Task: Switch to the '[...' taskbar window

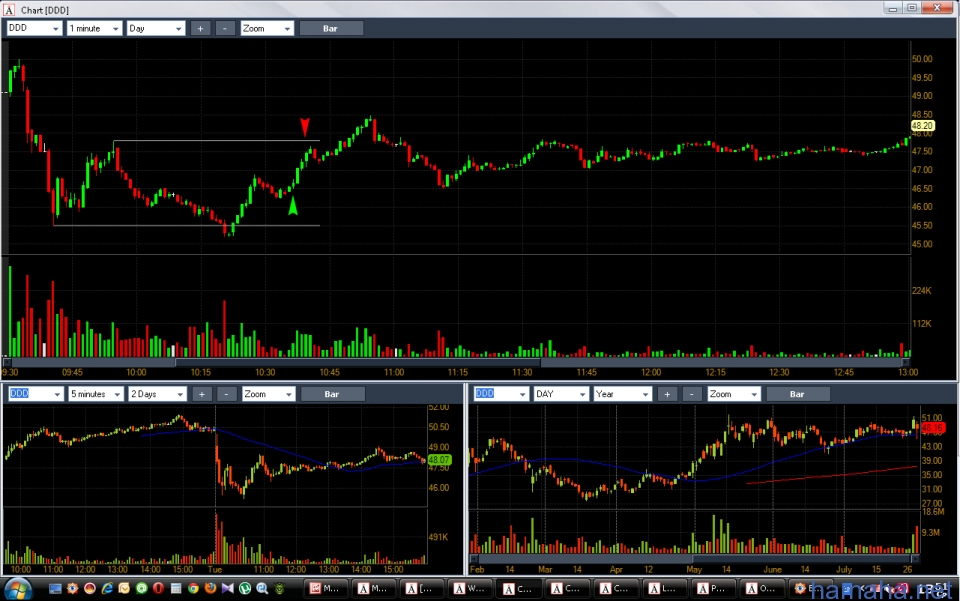Action: 421,589
